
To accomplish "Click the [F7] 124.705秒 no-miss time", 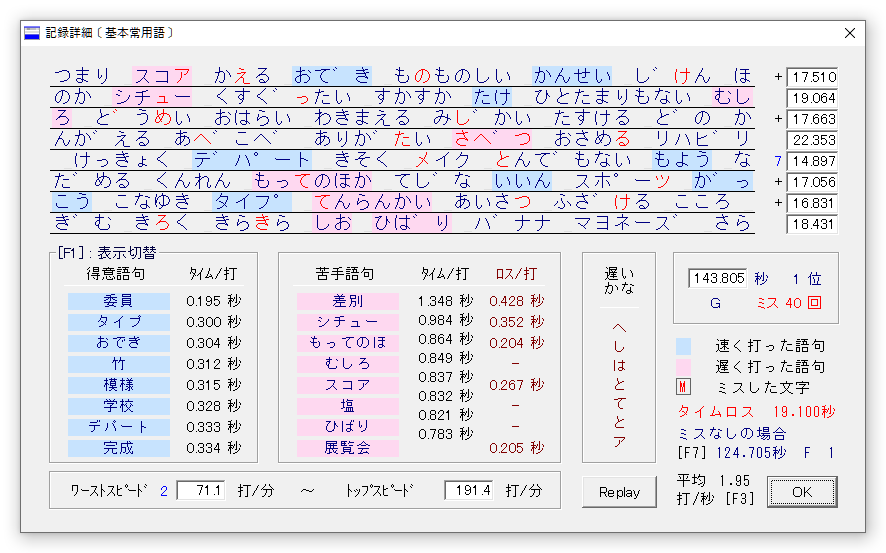I will [731, 453].
